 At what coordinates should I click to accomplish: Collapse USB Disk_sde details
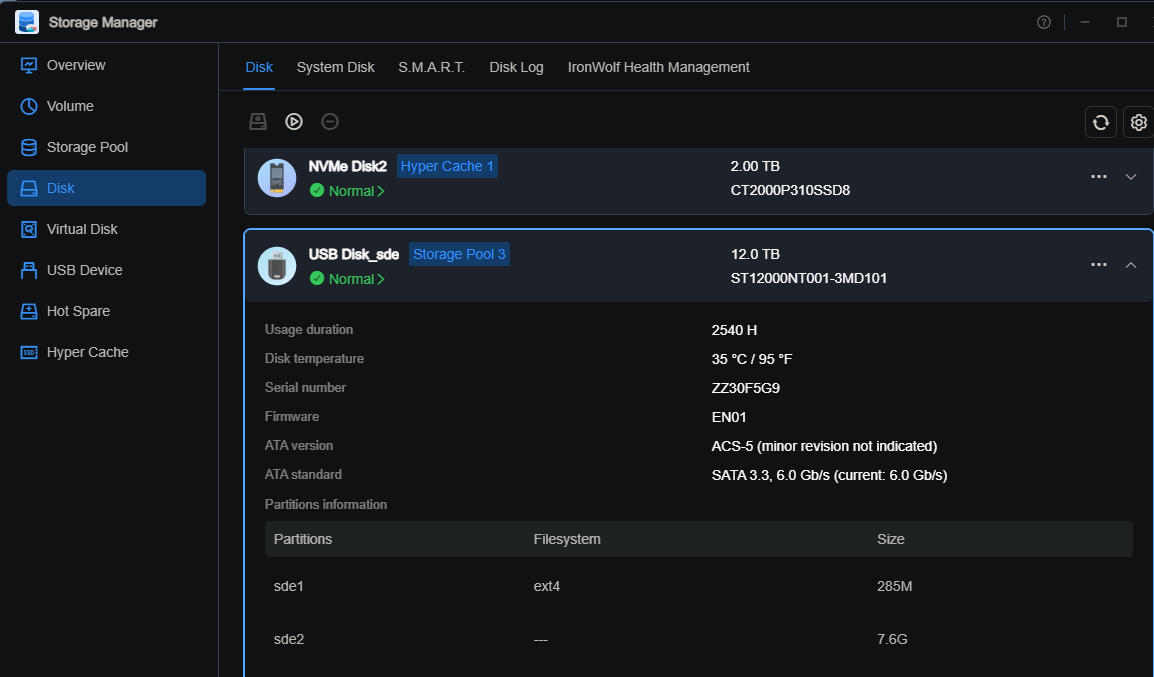[x=1131, y=265]
